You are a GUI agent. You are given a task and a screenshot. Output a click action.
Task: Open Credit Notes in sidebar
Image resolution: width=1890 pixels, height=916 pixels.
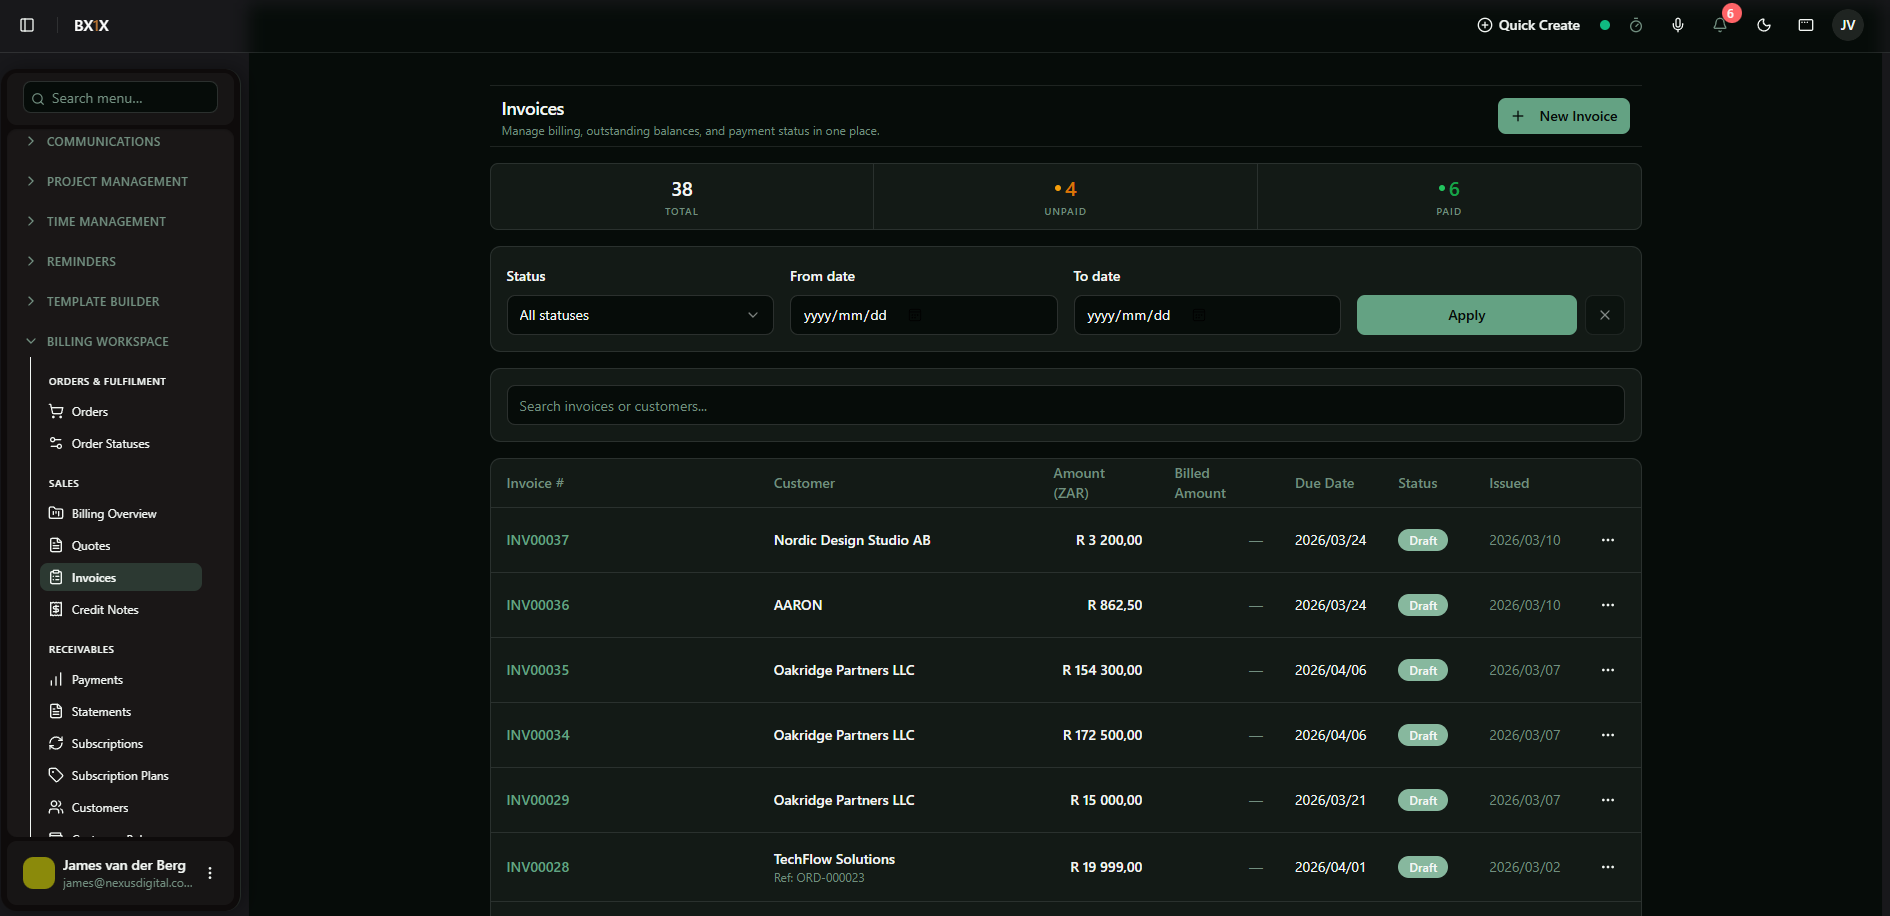(105, 609)
